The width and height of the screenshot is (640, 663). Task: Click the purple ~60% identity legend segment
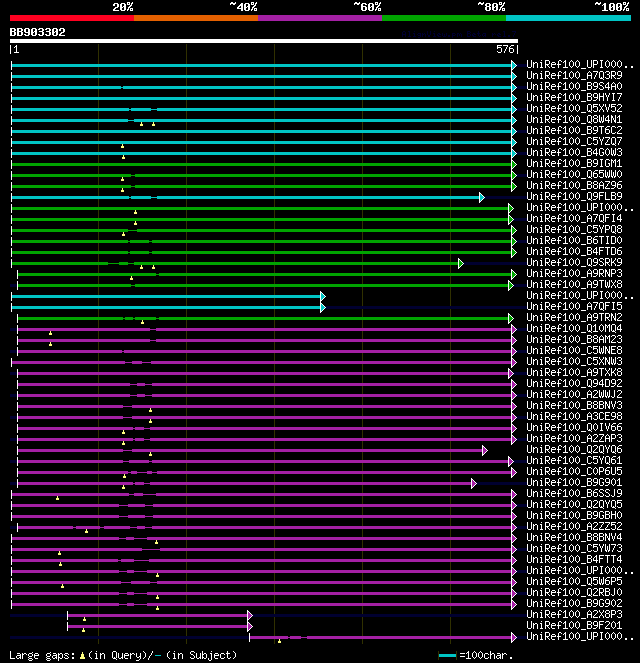coord(320,18)
